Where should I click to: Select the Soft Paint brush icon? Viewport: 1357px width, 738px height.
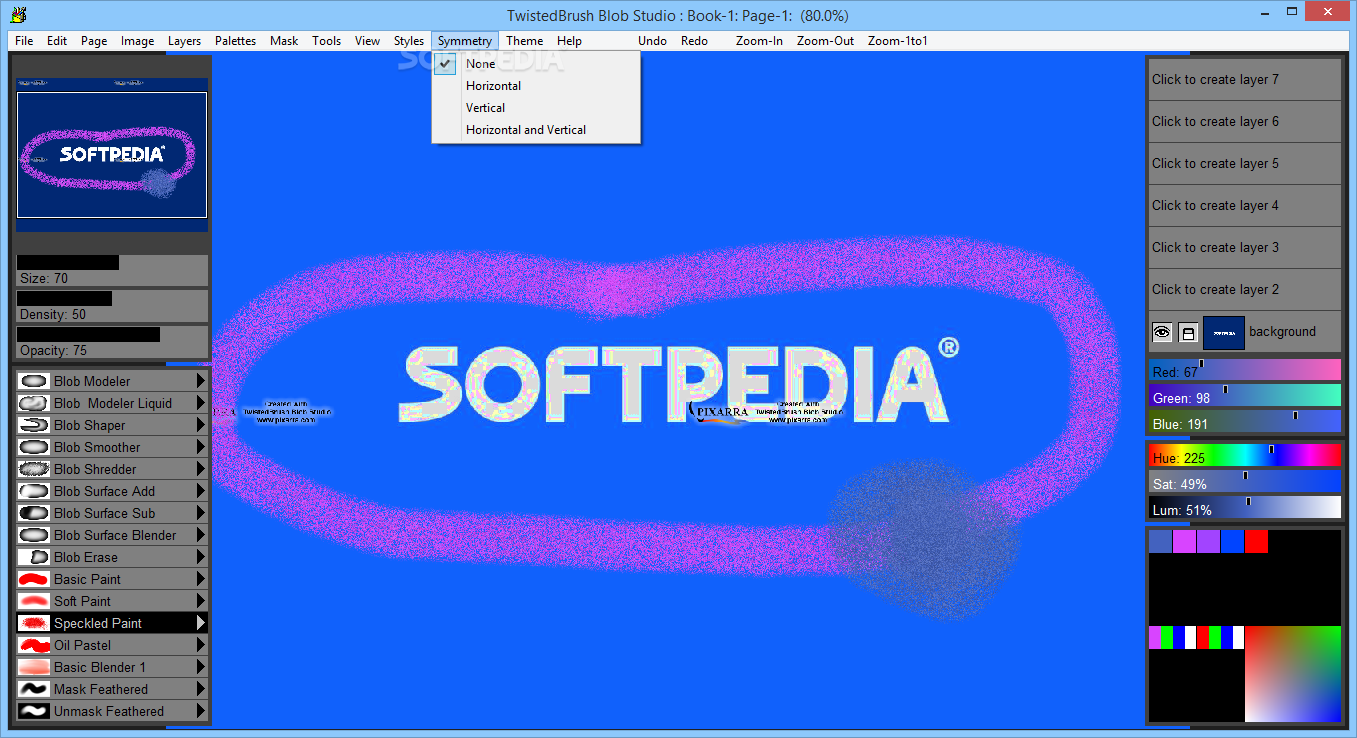35,601
